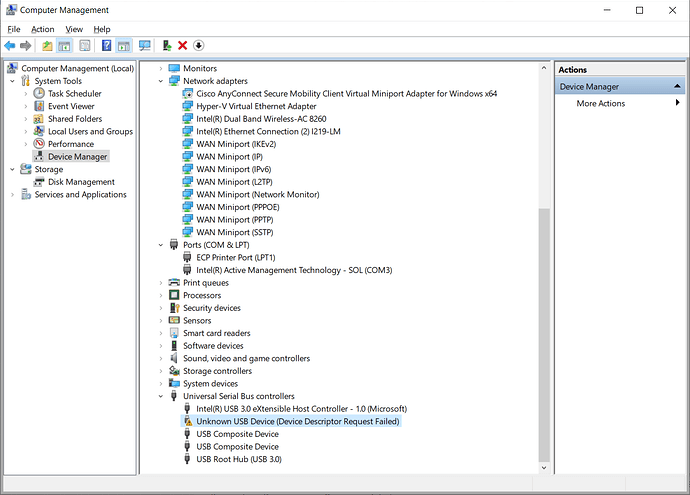Click the Disk Management icon
Viewport: 690px width, 495px height.
click(39, 182)
